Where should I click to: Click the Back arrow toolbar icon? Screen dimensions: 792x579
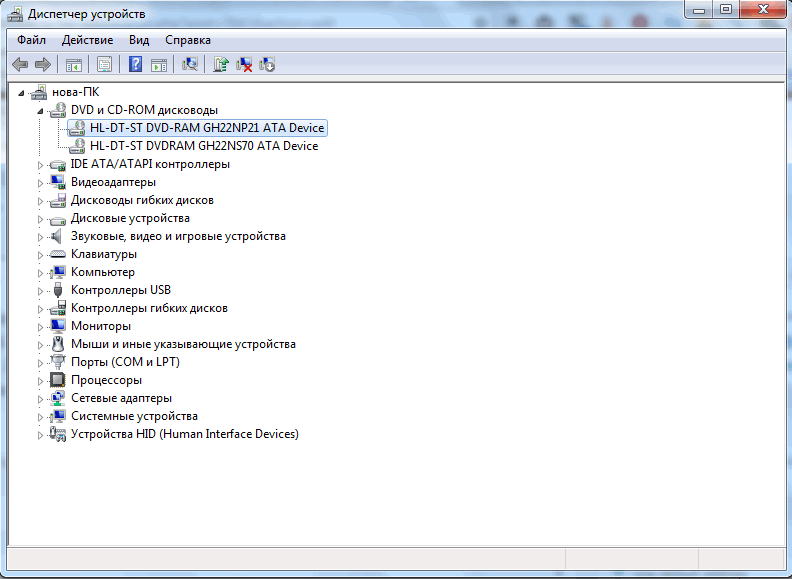pyautogui.click(x=20, y=65)
